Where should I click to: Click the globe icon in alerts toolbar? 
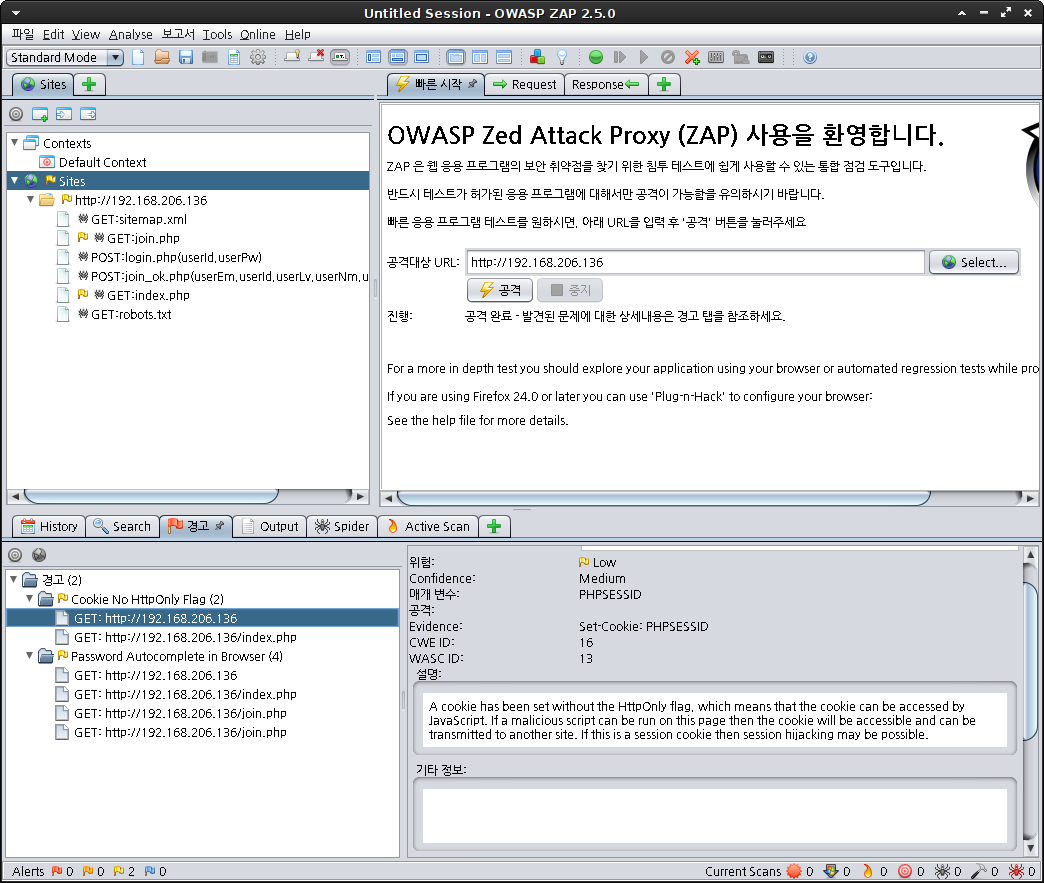(x=39, y=555)
